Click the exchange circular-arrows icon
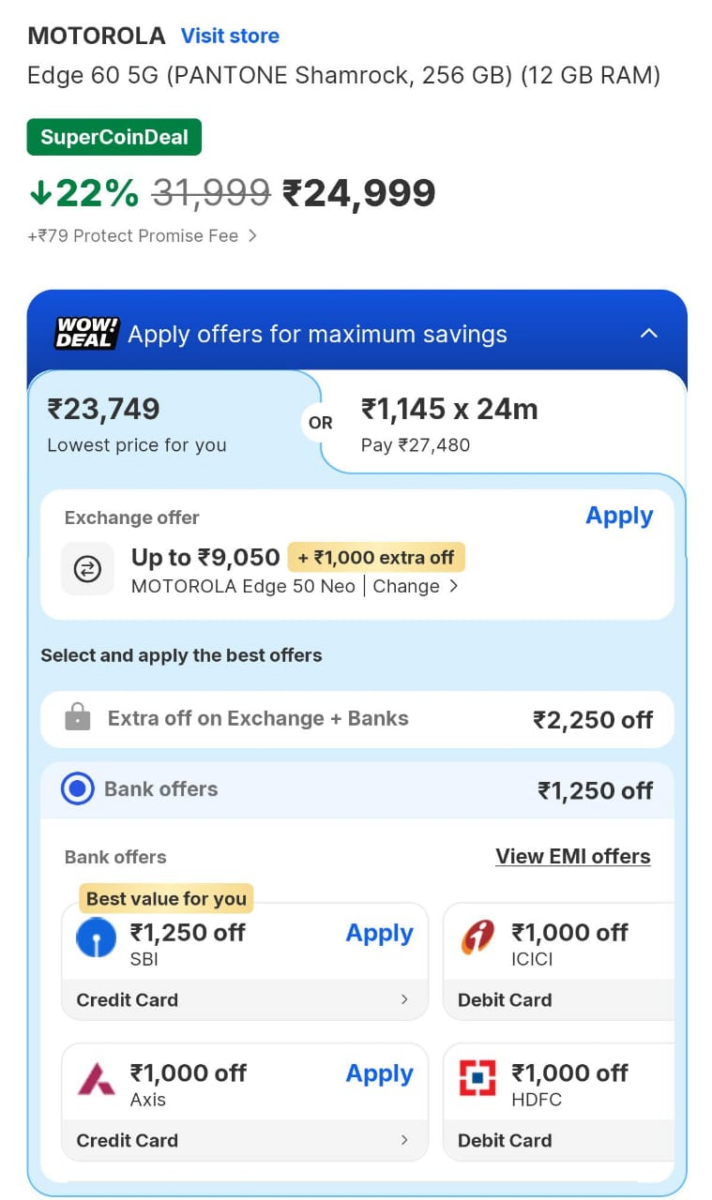 coord(87,569)
